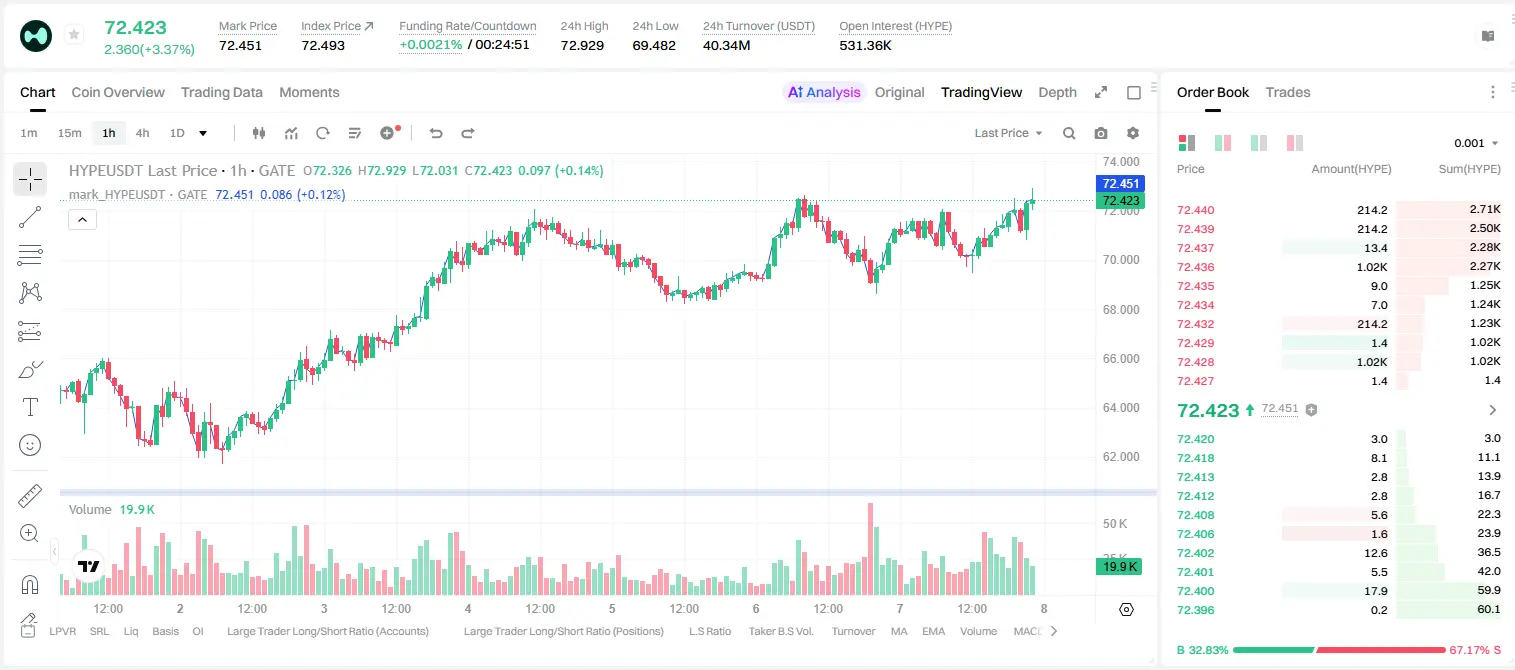Switch chart to Depth view

tap(1057, 92)
